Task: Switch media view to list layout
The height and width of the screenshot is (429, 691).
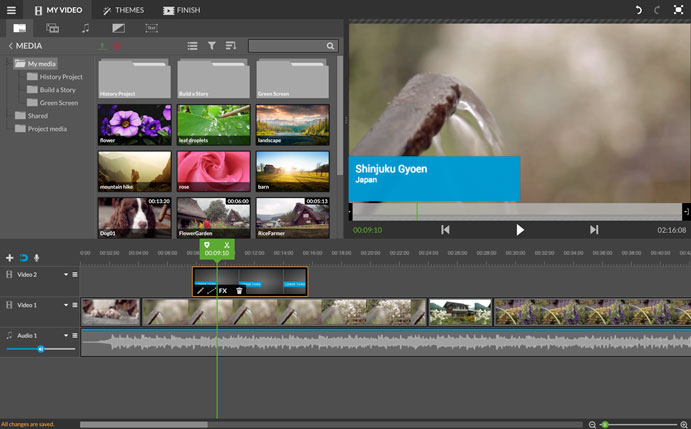Action: click(x=193, y=46)
